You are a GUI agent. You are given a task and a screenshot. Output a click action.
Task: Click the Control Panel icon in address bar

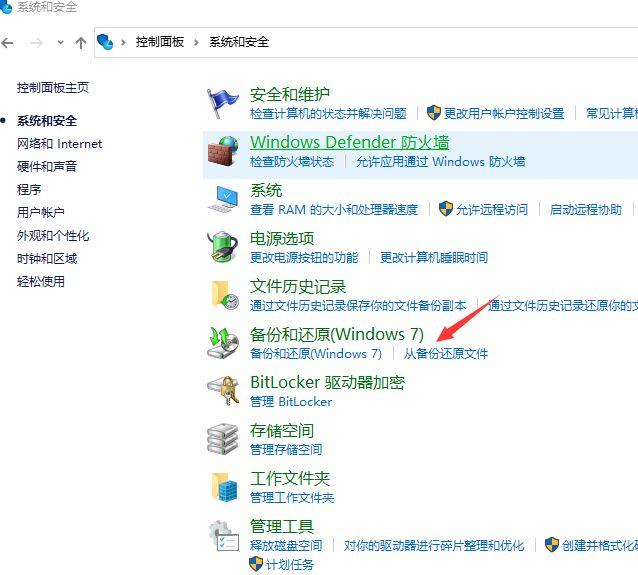[105, 42]
